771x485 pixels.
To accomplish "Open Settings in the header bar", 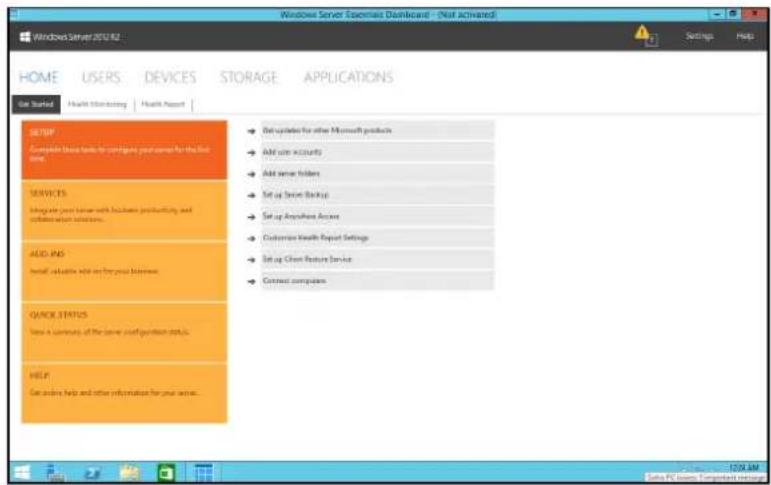I will click(700, 36).
